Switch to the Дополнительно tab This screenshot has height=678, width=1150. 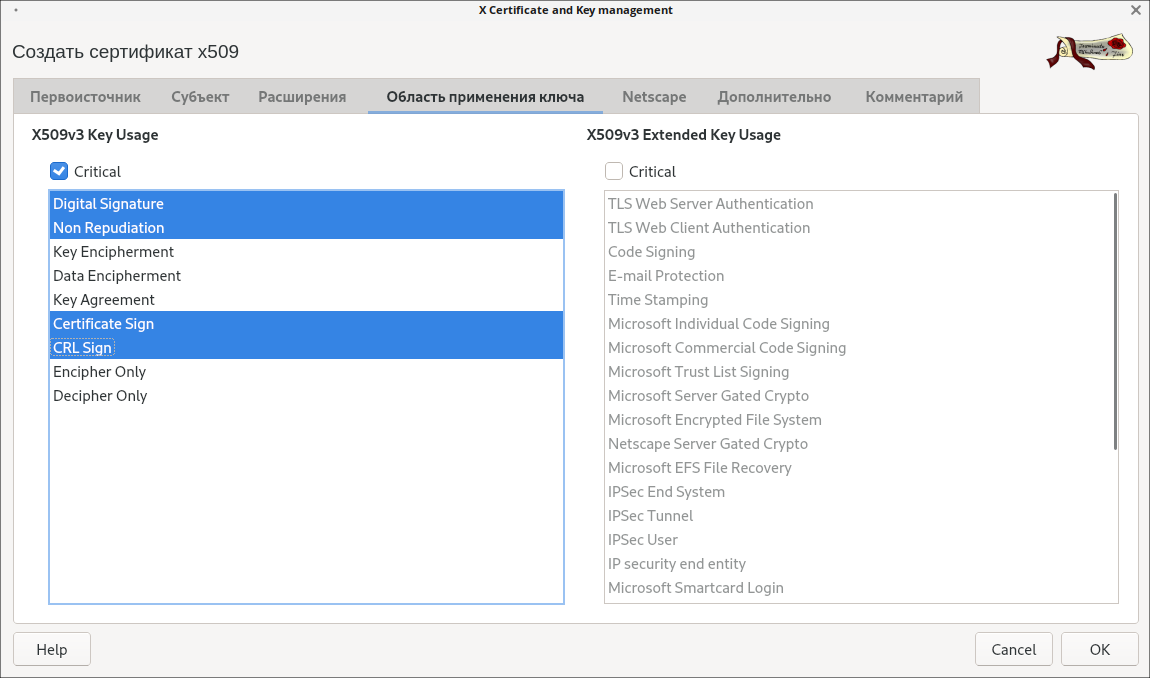pos(774,97)
